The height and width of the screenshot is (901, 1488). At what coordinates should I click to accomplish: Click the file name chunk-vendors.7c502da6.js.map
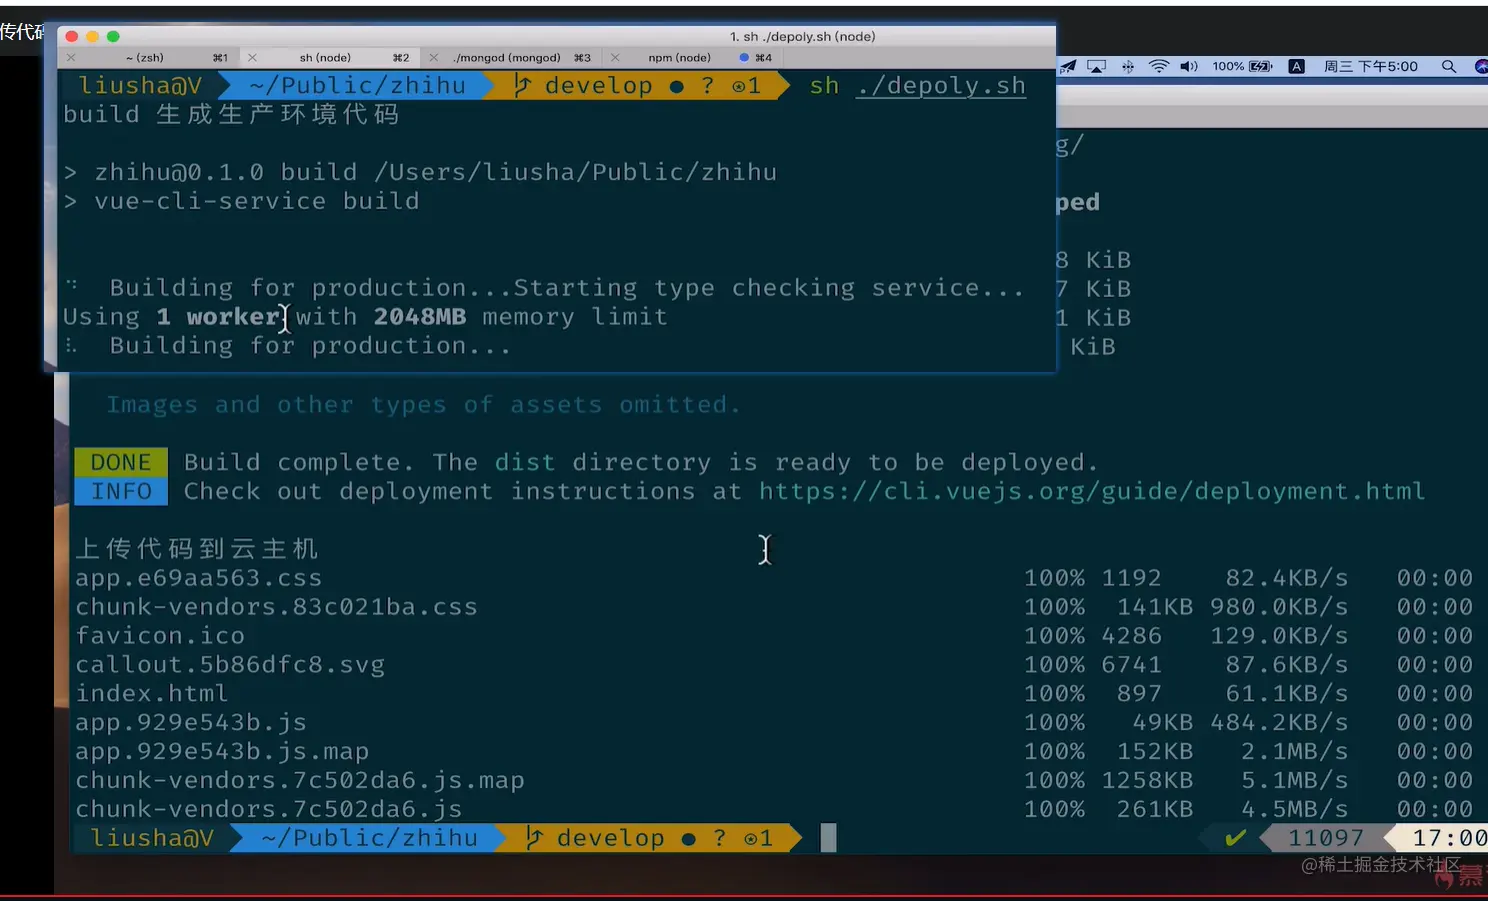point(300,781)
